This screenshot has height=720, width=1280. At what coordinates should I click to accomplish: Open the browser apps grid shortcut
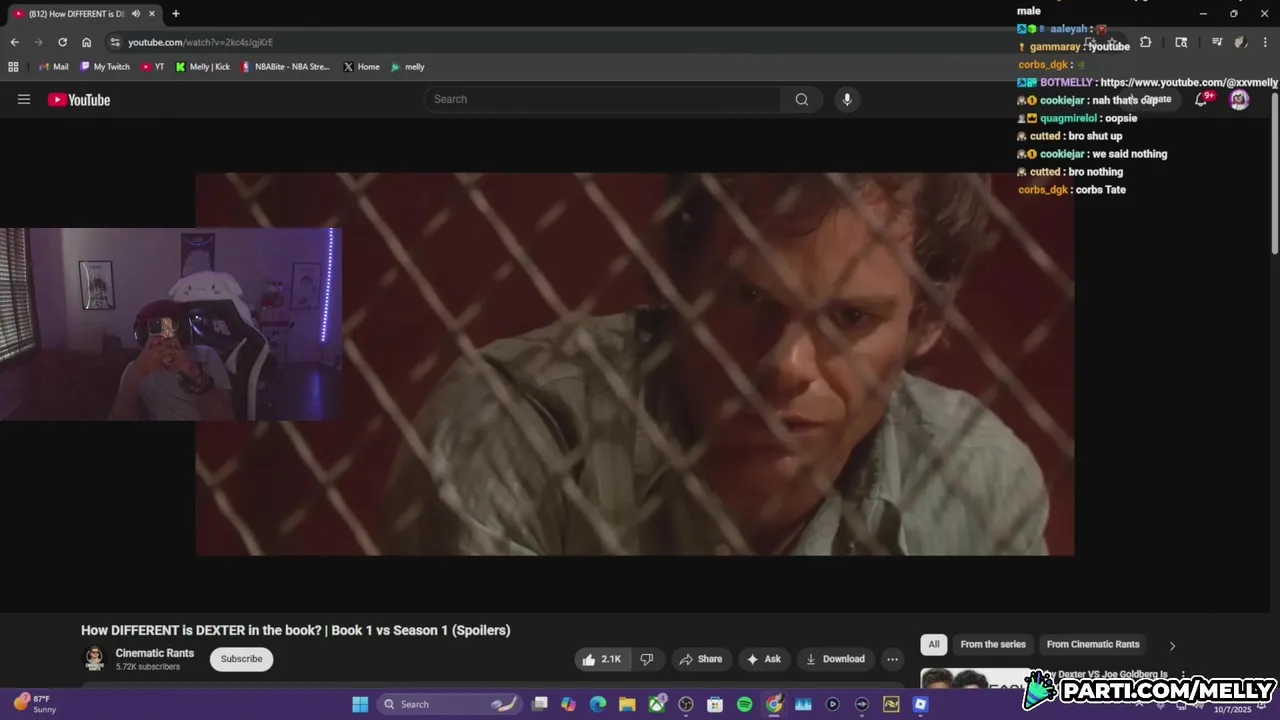[x=13, y=67]
